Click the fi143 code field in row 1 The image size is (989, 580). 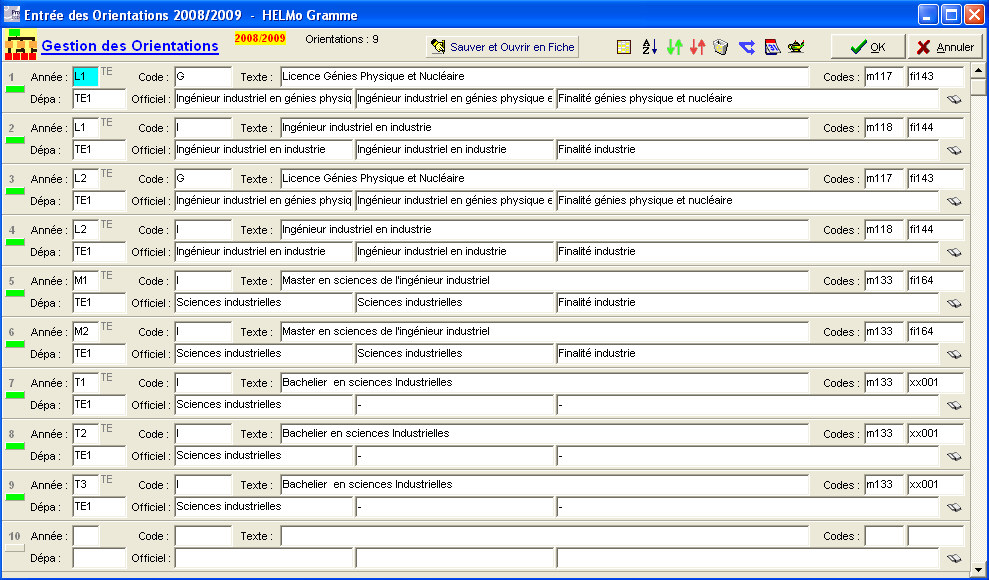(x=935, y=76)
